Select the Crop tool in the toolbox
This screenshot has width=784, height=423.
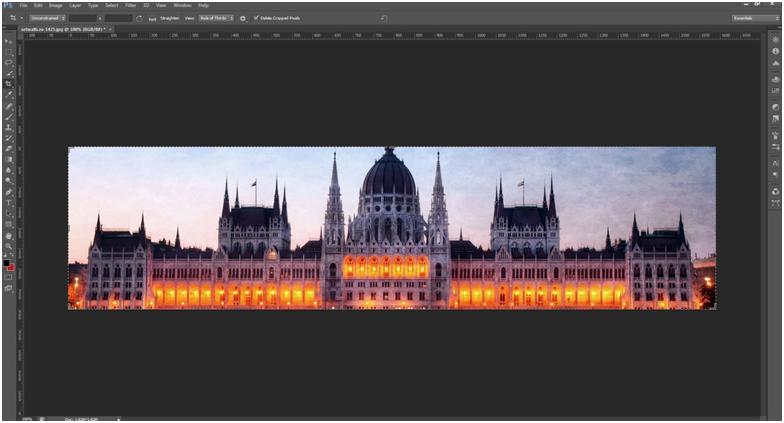8,84
